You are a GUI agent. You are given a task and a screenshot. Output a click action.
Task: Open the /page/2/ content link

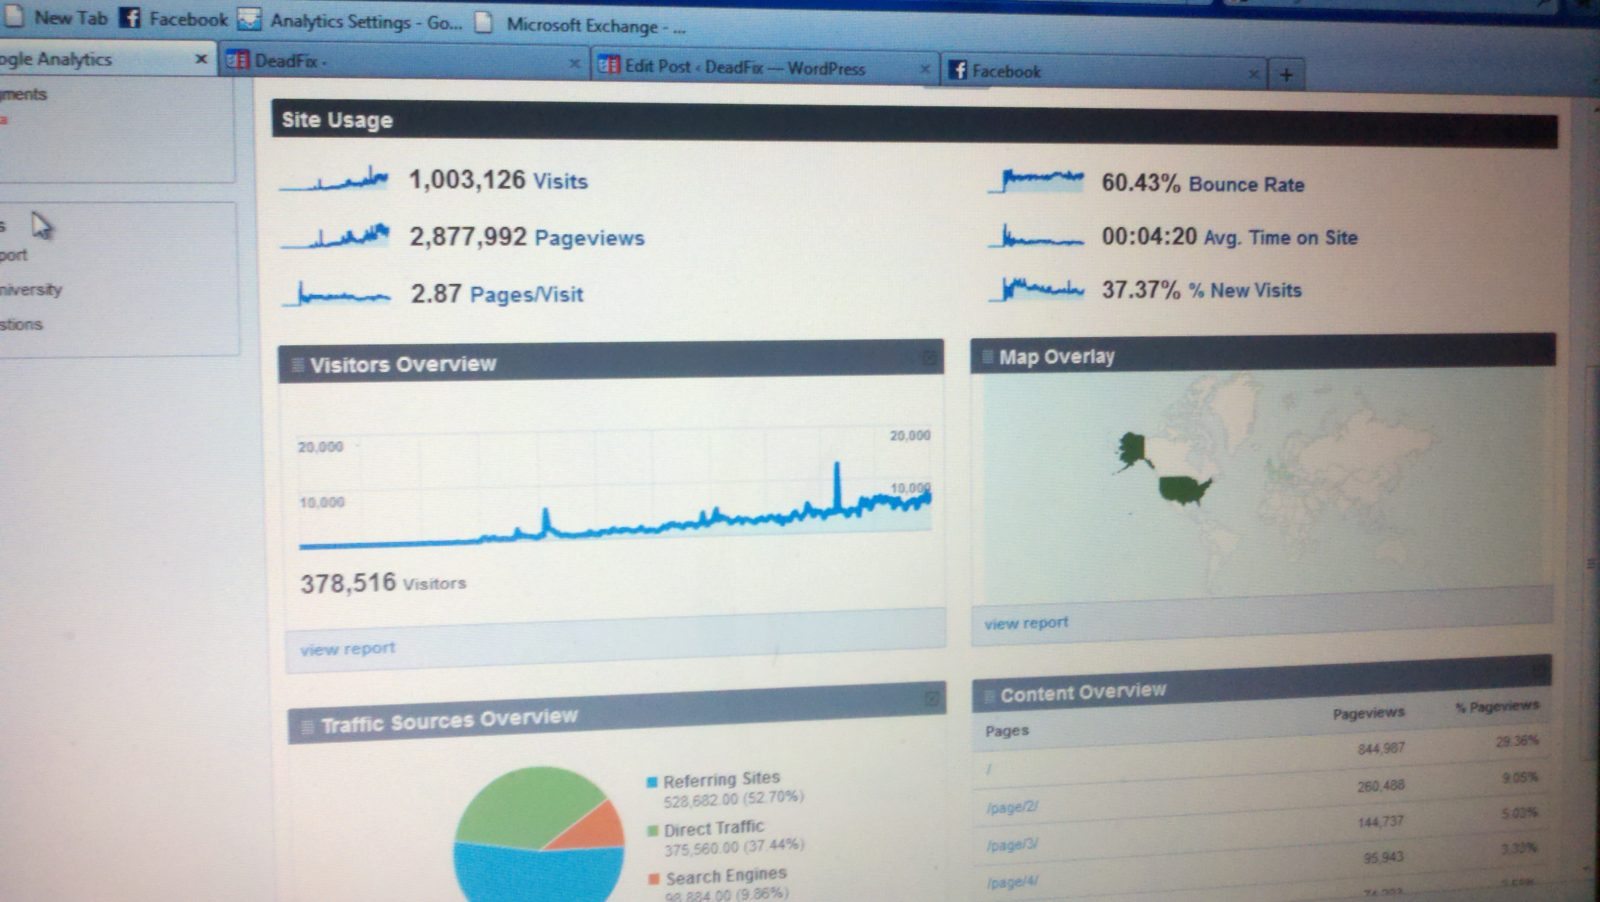click(1012, 806)
